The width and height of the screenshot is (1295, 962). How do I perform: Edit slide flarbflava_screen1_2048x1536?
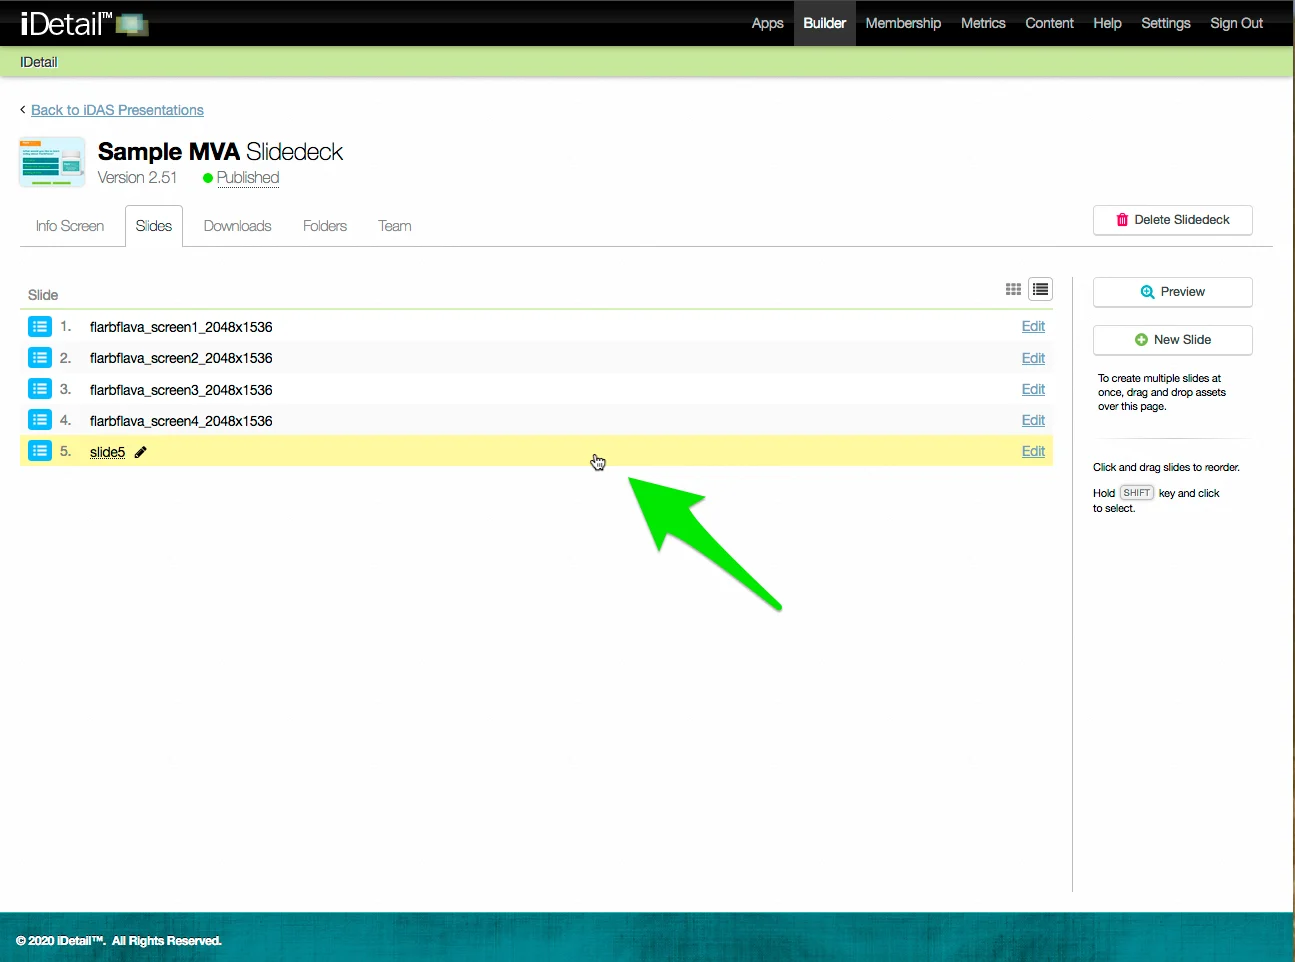(x=1033, y=326)
